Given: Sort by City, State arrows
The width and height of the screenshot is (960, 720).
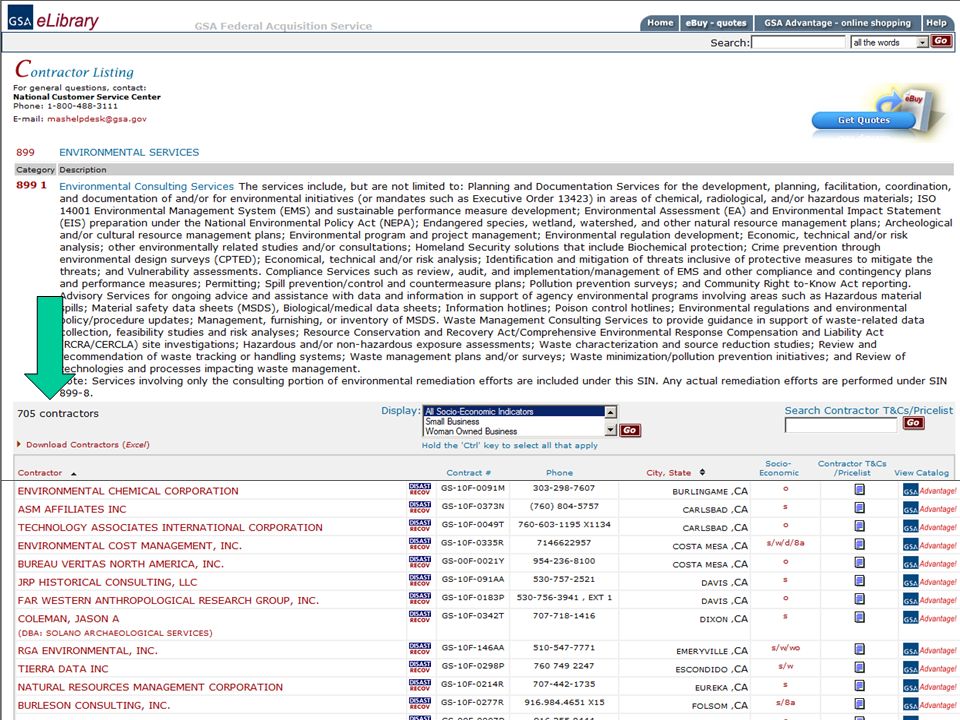Looking at the screenshot, I should click(702, 472).
